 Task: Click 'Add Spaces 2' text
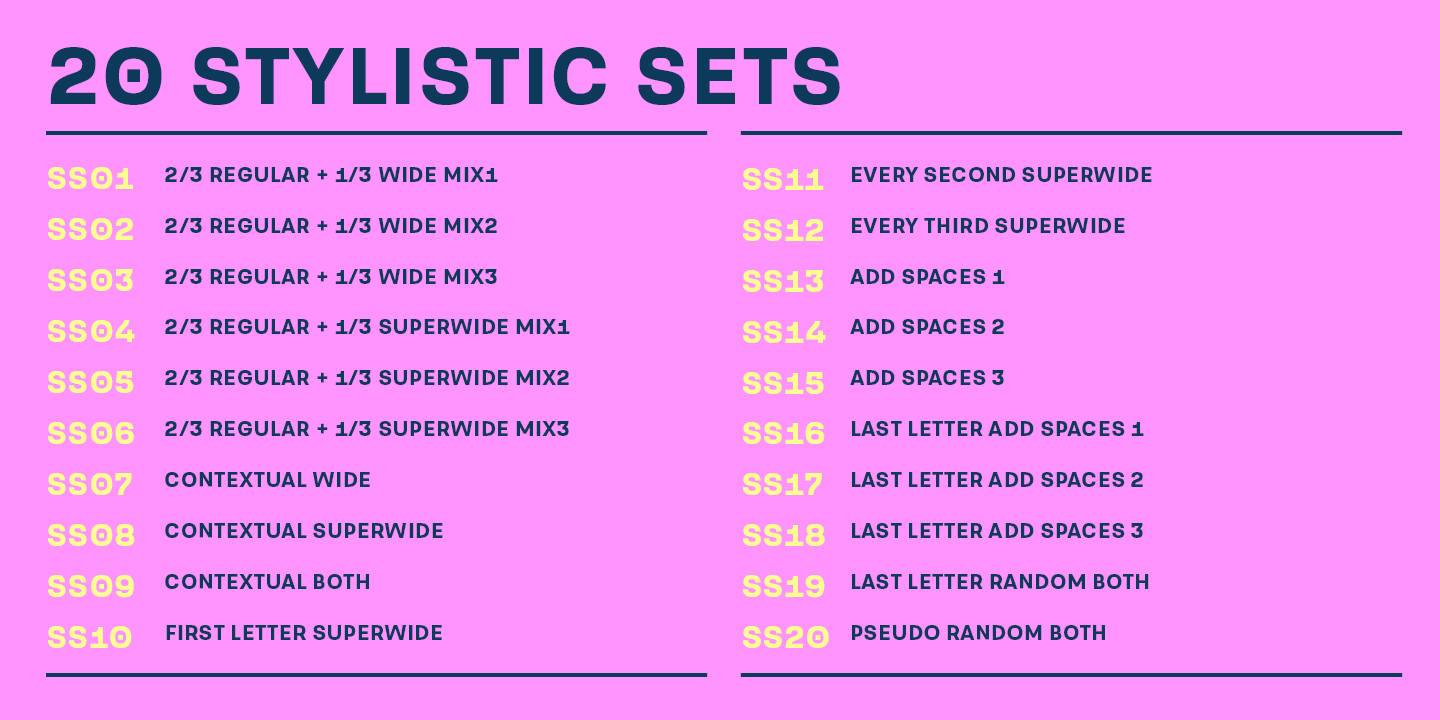(927, 327)
